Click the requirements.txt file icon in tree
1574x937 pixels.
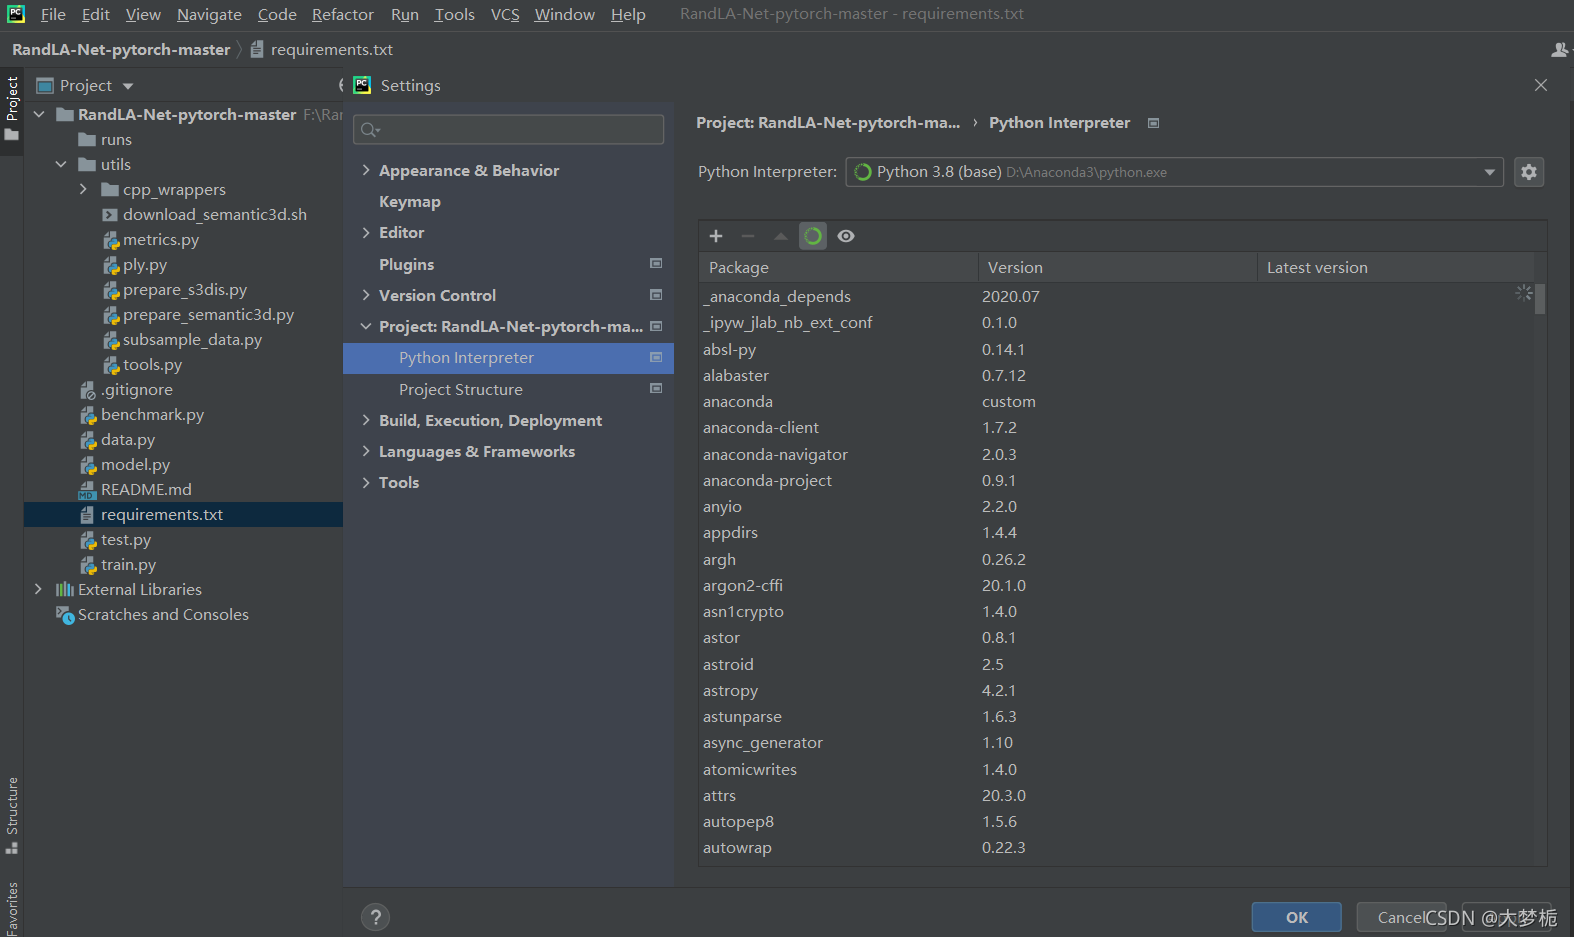pos(88,515)
